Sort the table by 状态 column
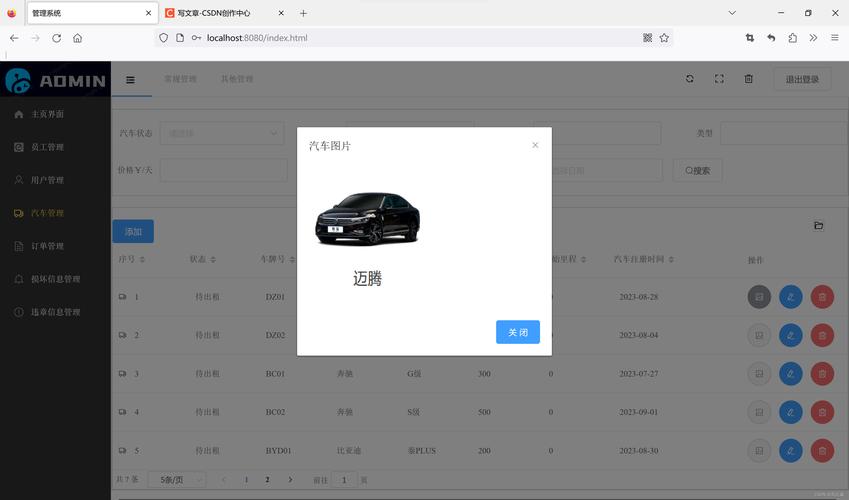Image resolution: width=849 pixels, height=500 pixels. pyautogui.click(x=213, y=259)
